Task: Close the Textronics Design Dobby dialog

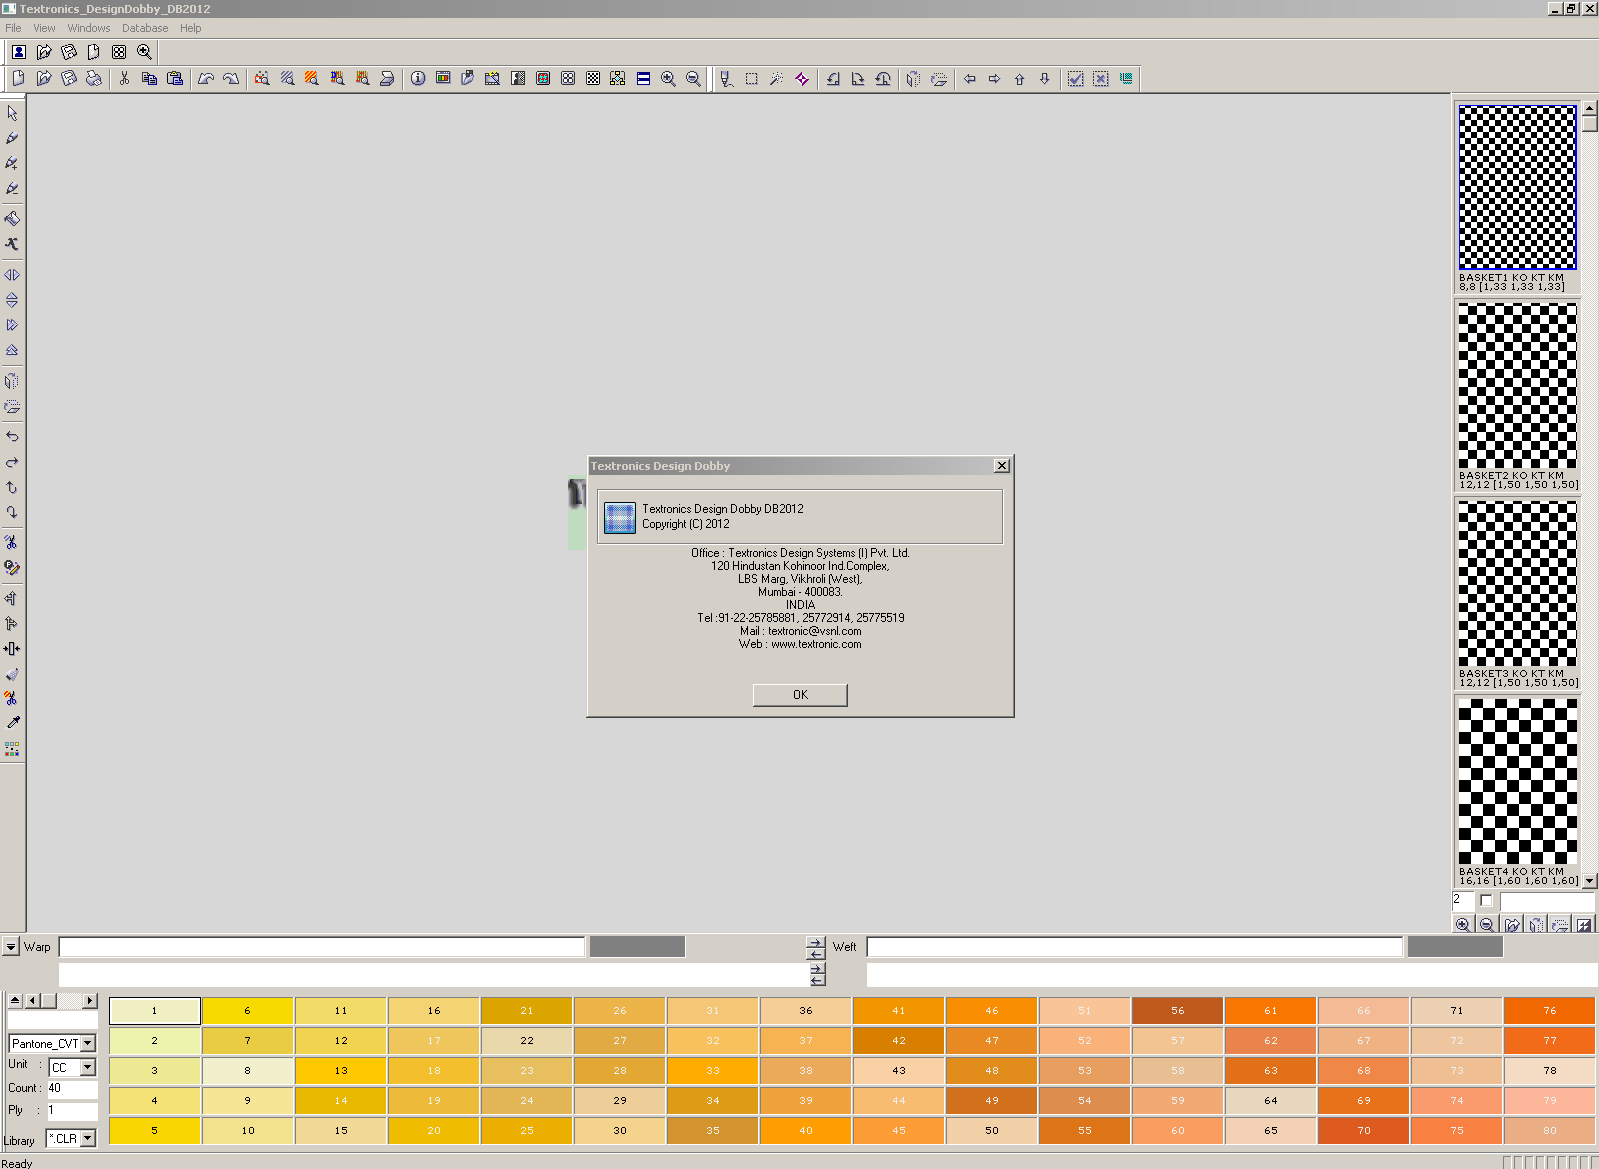Action: point(1002,466)
